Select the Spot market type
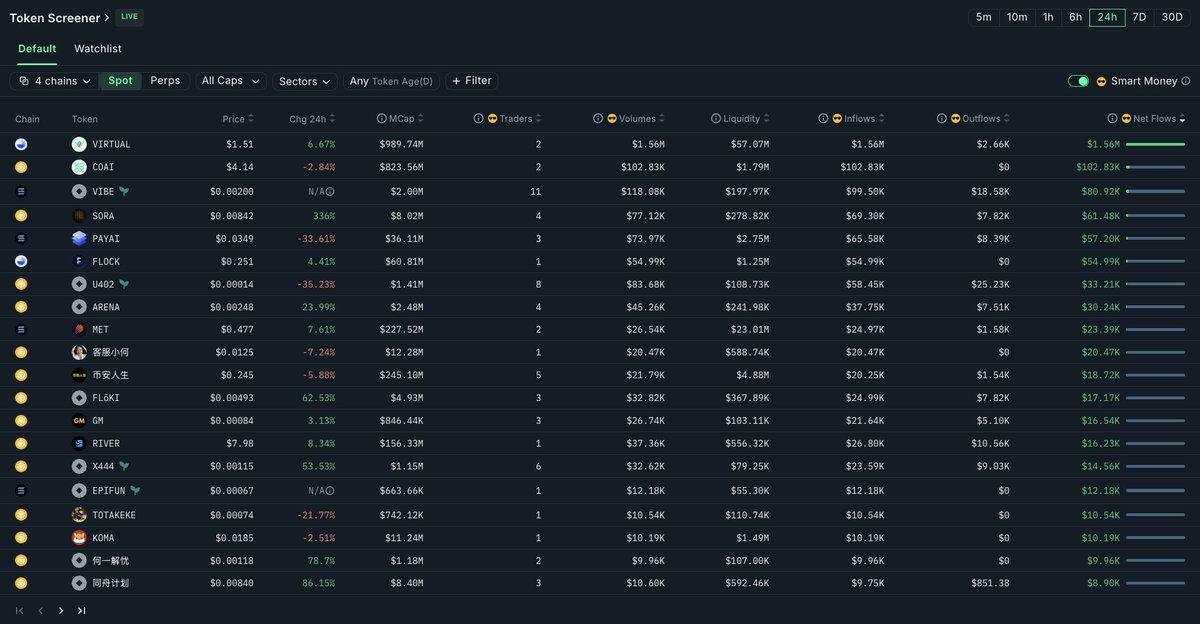The width and height of the screenshot is (1200, 624). click(120, 81)
